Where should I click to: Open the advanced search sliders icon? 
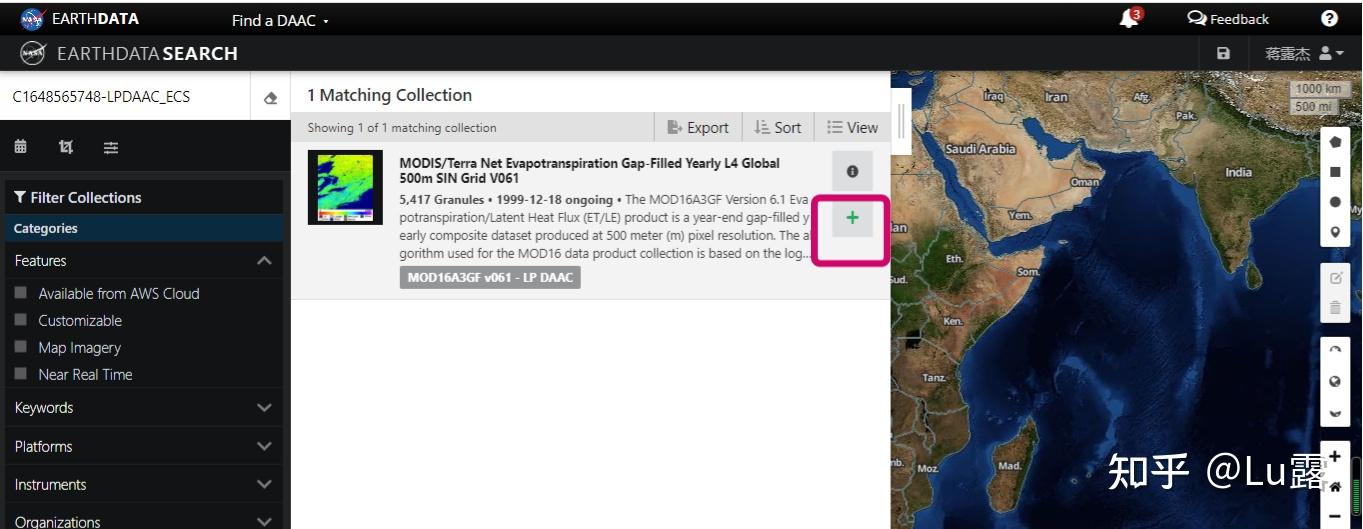tap(111, 148)
